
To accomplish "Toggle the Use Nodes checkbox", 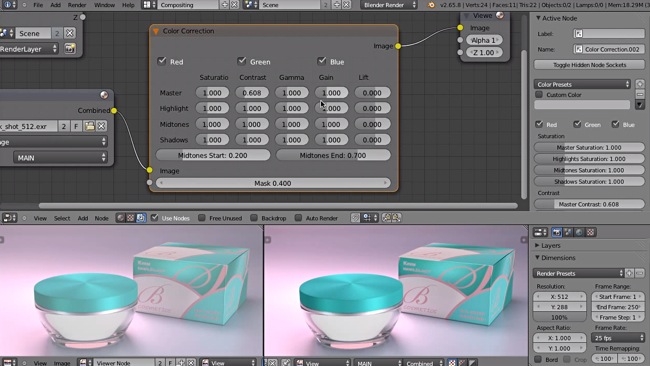I will click(155, 218).
